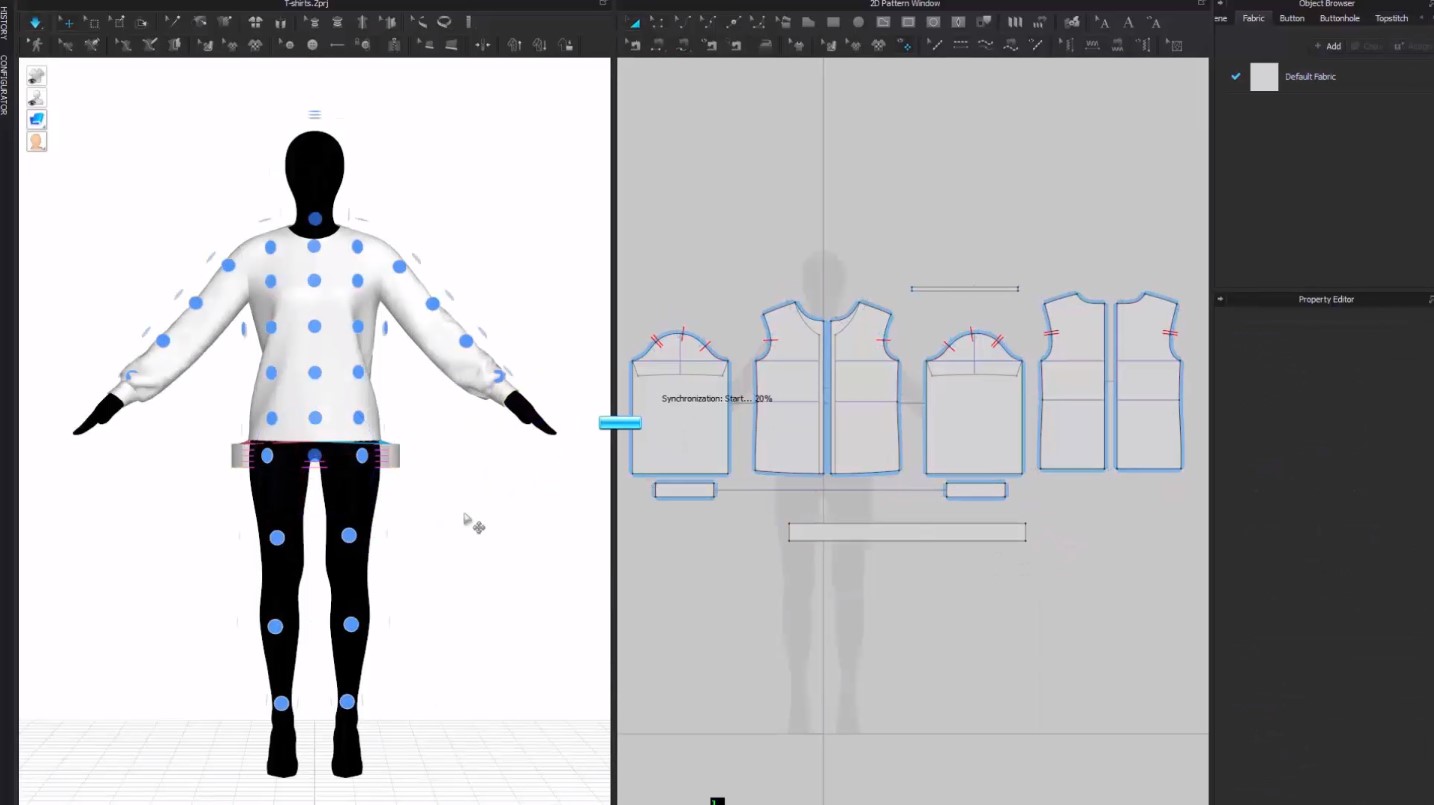Click the tab scroll arrow beside Topstitch
The image size is (1434, 805).
click(x=1422, y=18)
